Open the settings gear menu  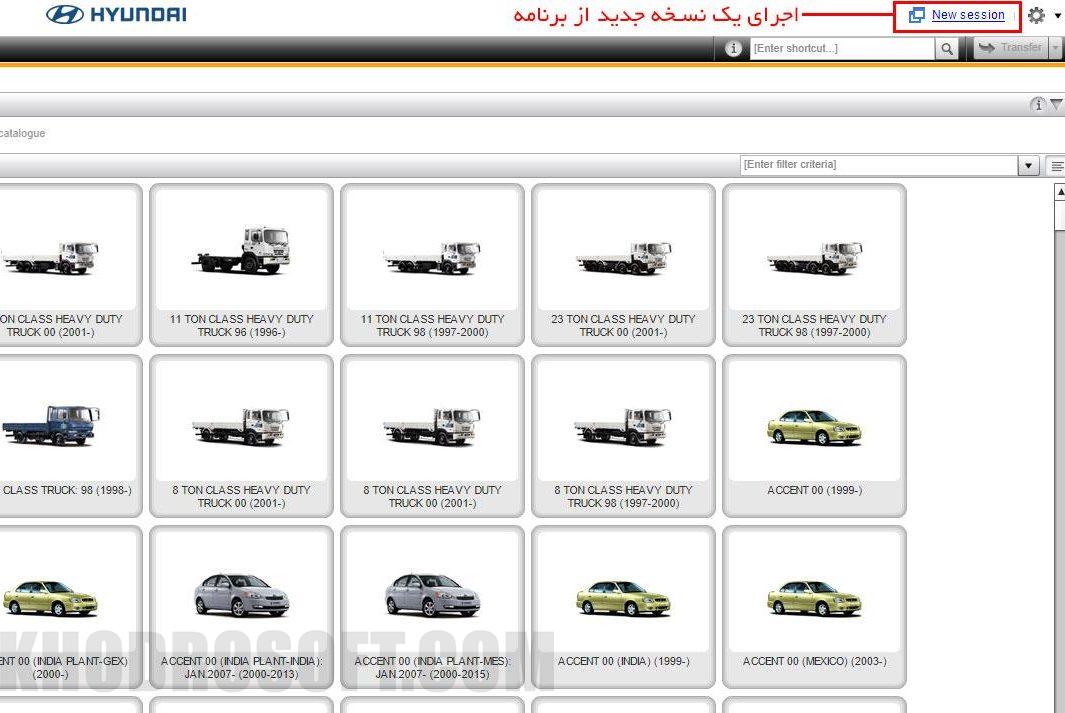[1036, 15]
